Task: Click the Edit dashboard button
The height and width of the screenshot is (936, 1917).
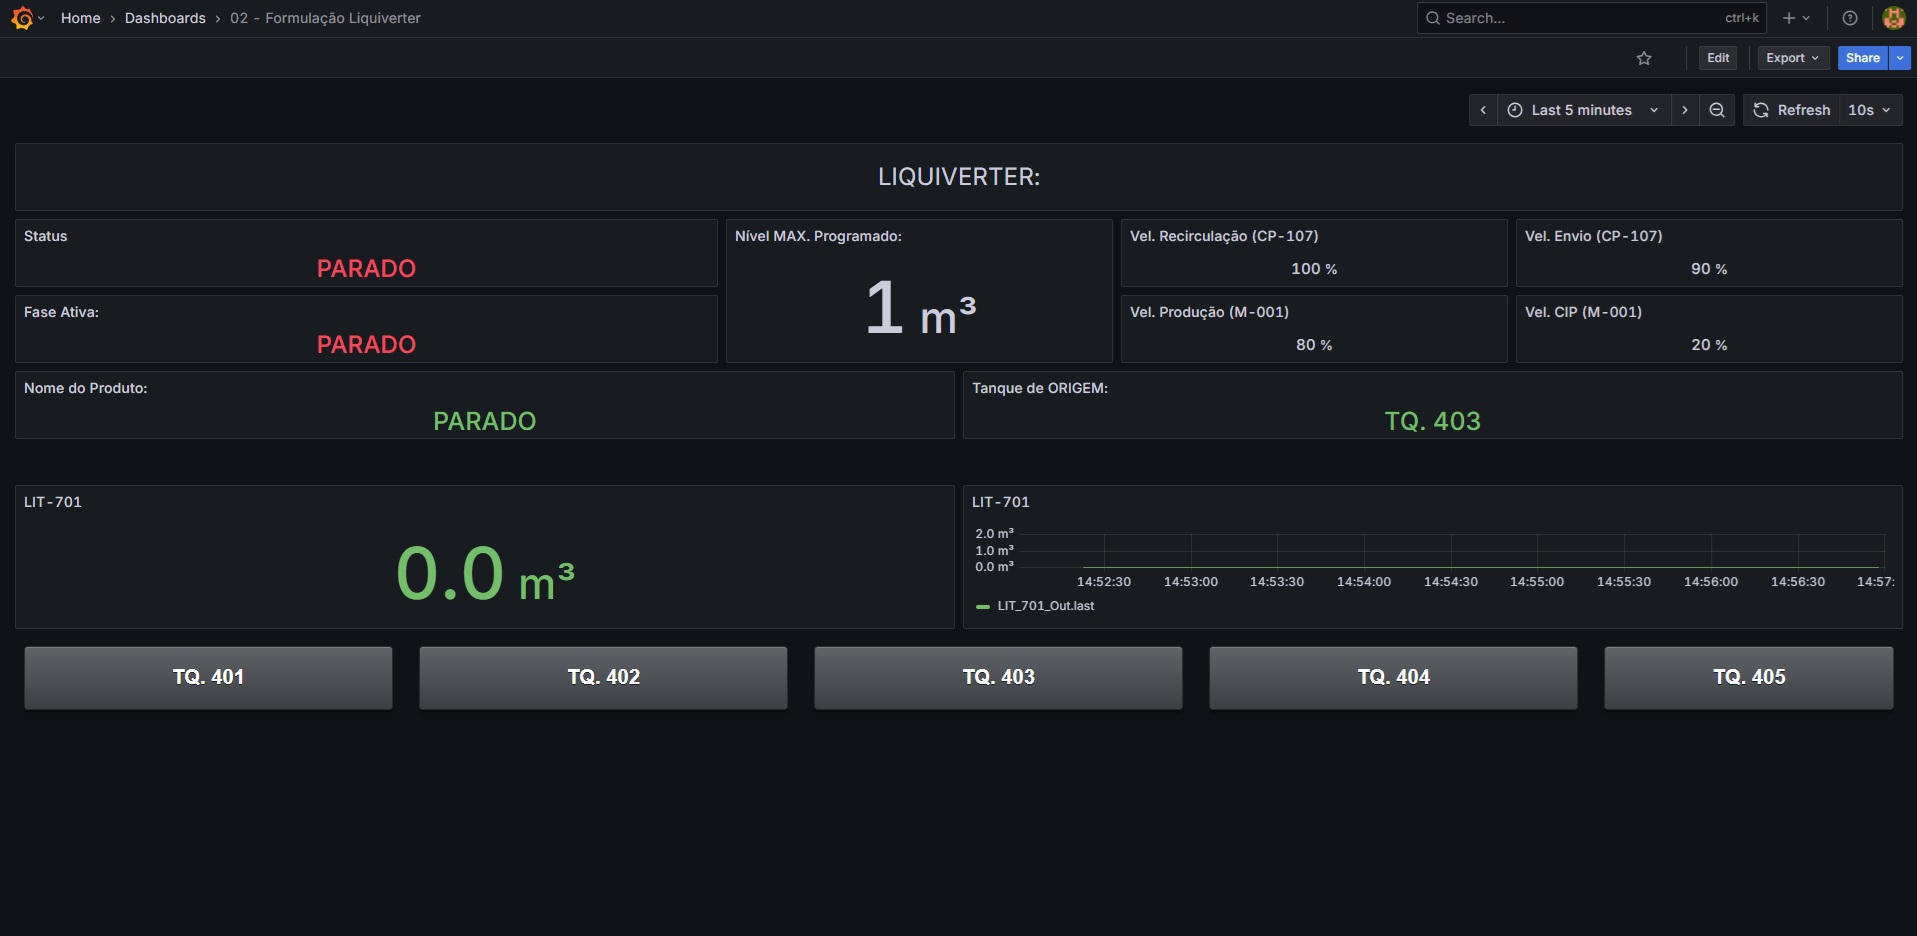Action: pyautogui.click(x=1718, y=58)
